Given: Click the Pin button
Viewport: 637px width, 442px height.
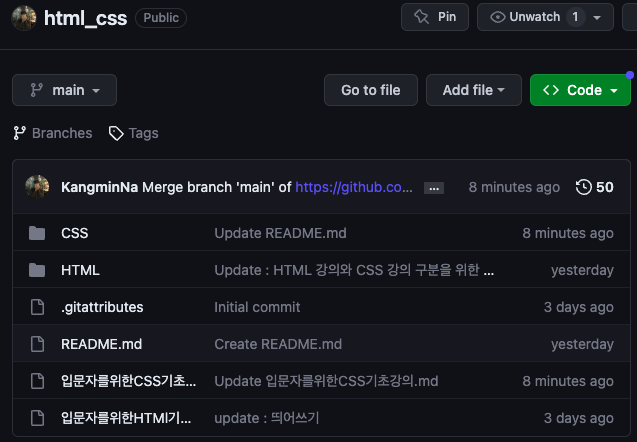Looking at the screenshot, I should coord(435,17).
